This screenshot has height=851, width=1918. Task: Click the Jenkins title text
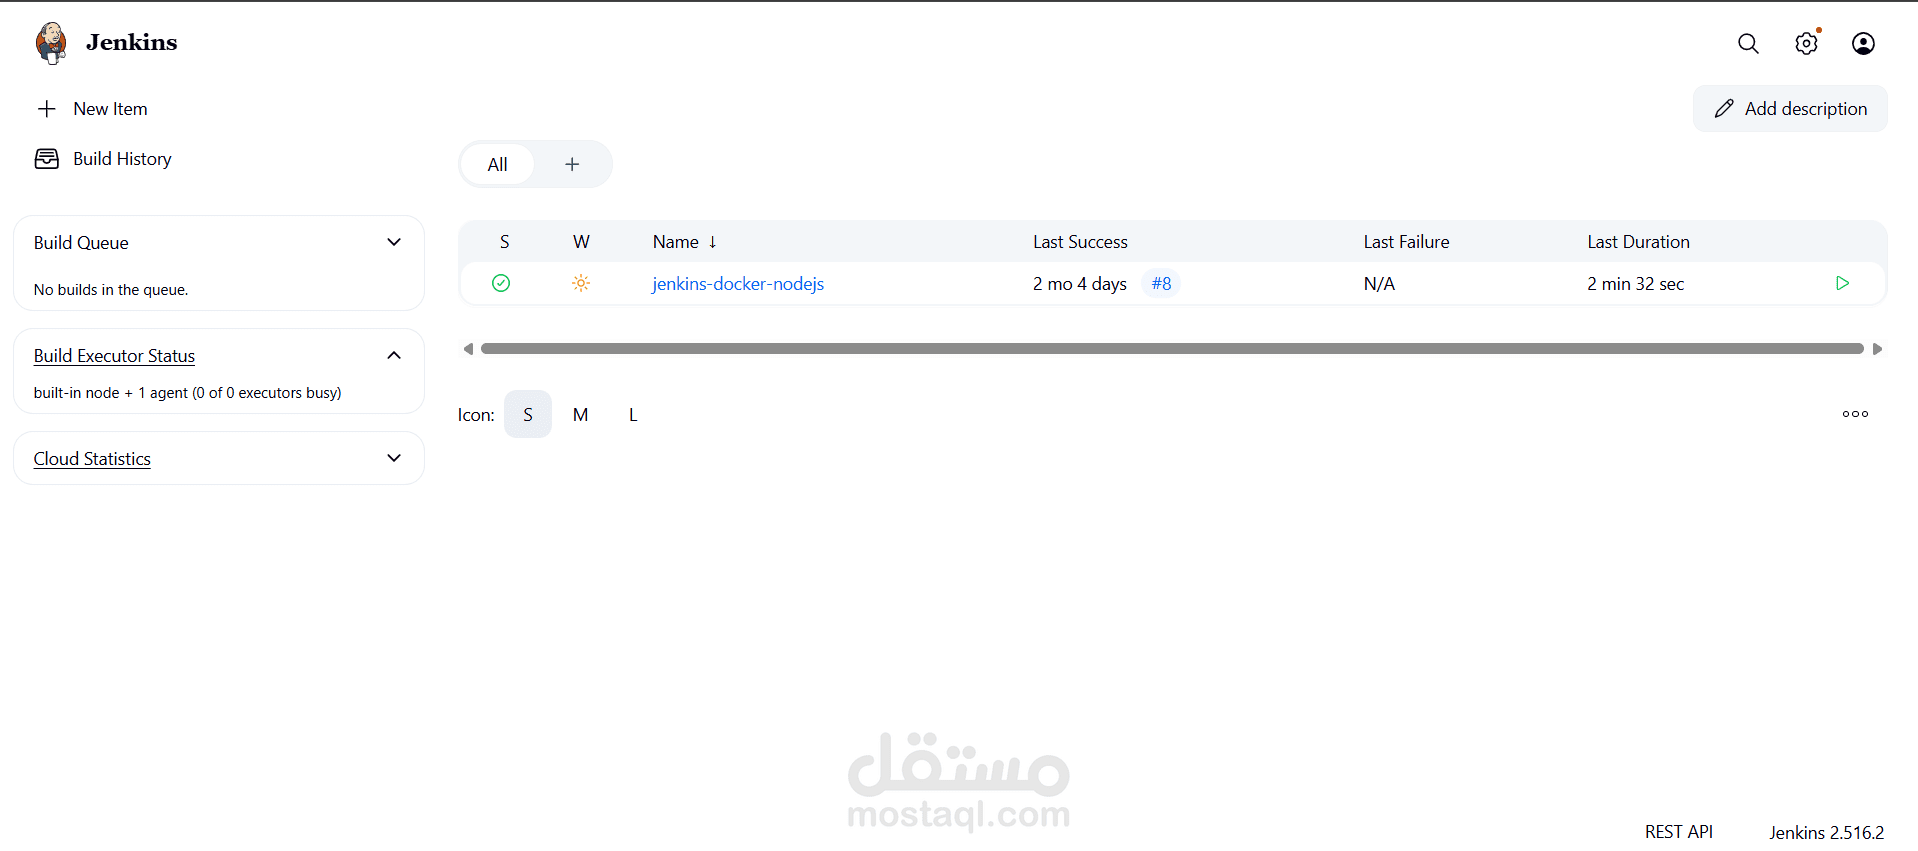point(131,42)
